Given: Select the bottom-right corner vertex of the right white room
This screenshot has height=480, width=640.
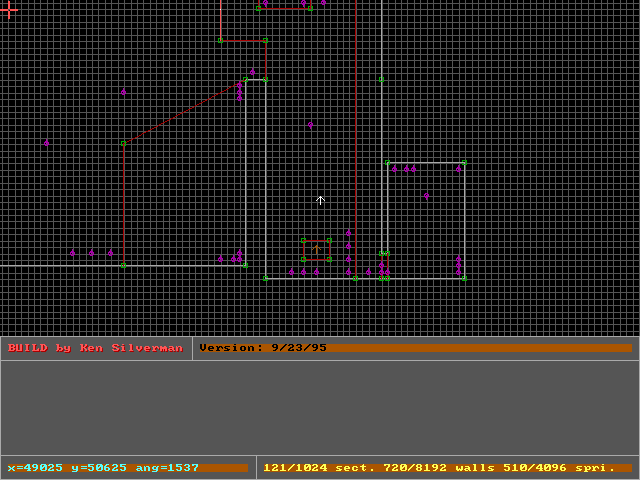Looking at the screenshot, I should pyautogui.click(x=464, y=278).
